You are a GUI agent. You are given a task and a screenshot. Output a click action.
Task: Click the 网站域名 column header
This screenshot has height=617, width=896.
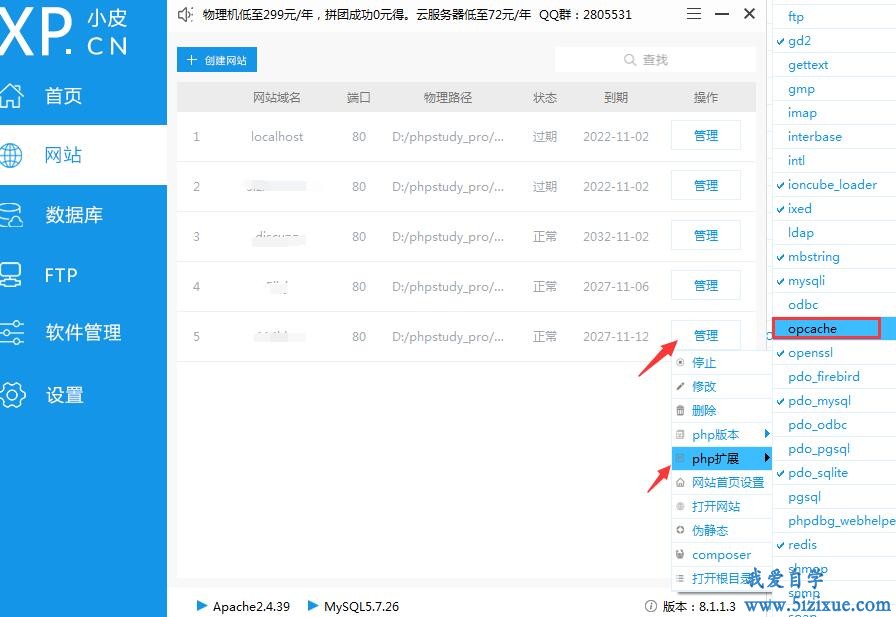(277, 98)
